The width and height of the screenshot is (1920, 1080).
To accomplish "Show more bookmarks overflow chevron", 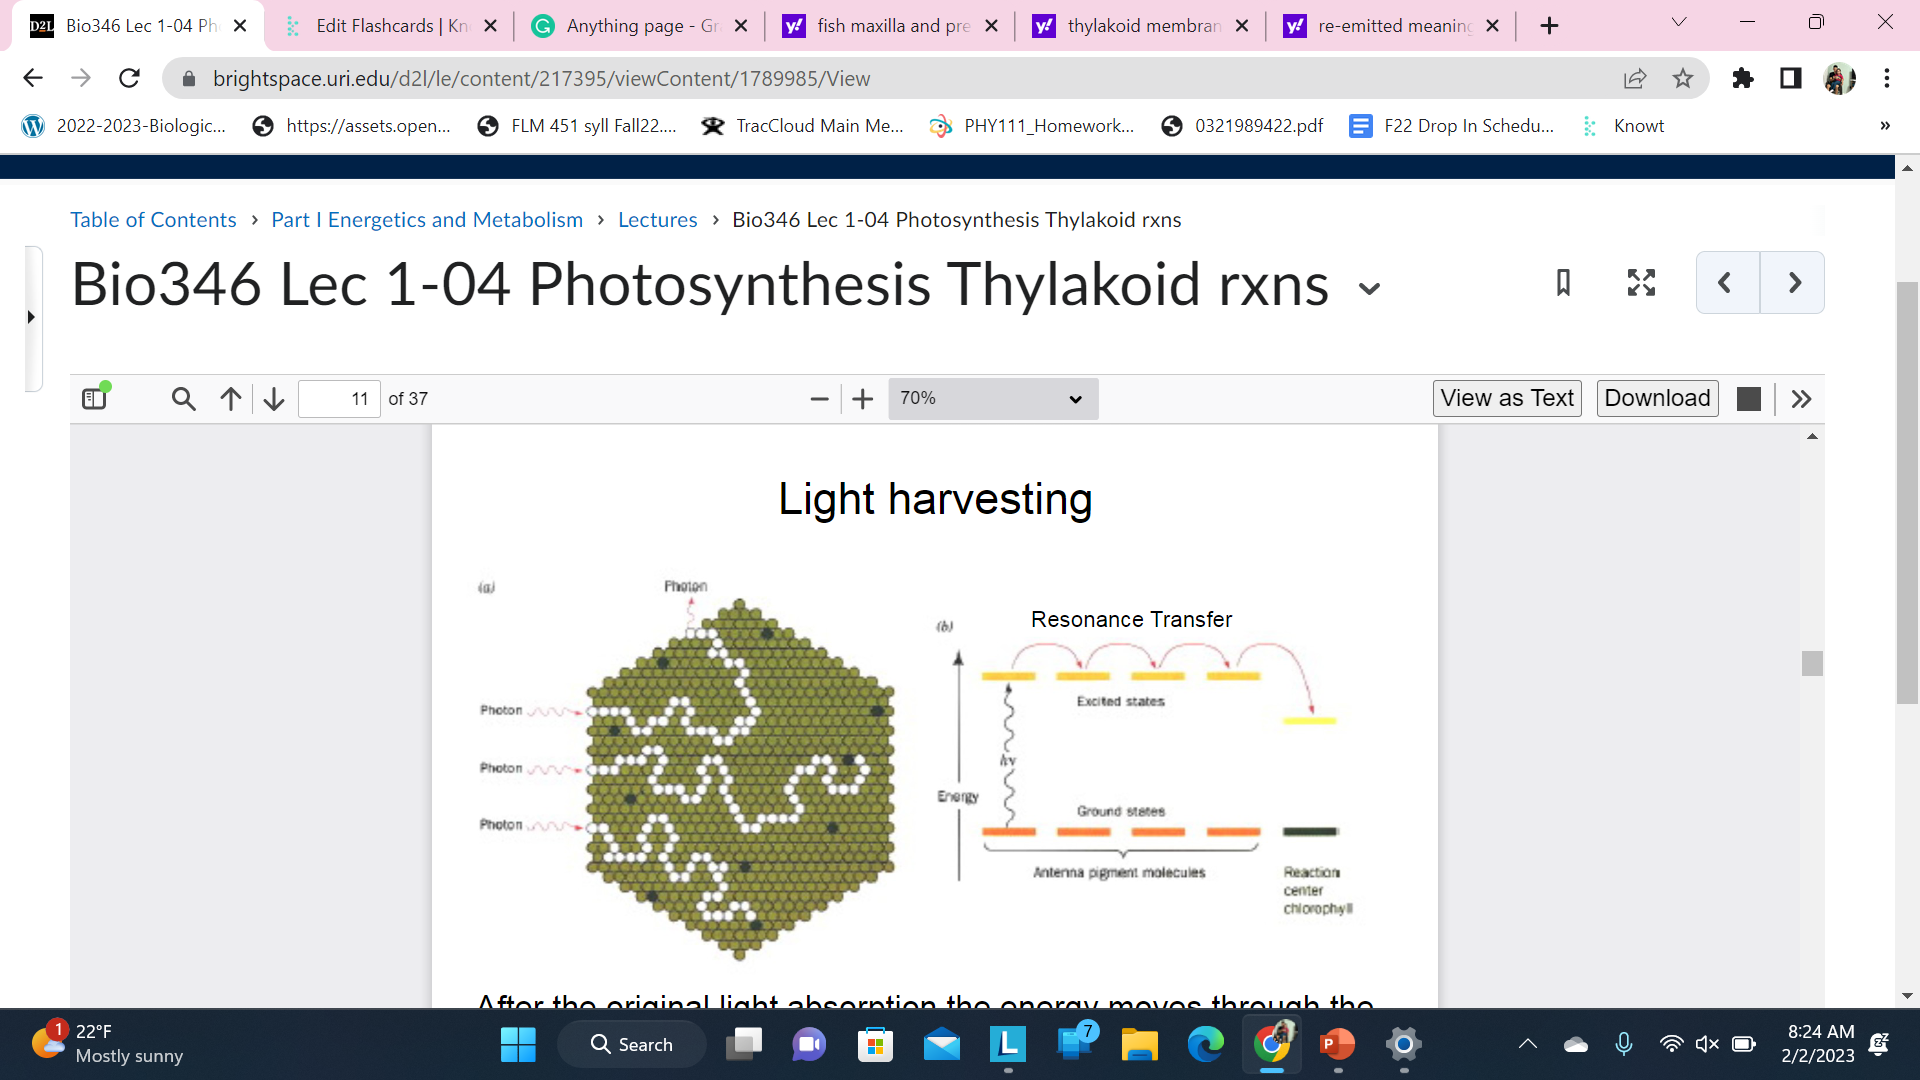I will coord(1885,126).
